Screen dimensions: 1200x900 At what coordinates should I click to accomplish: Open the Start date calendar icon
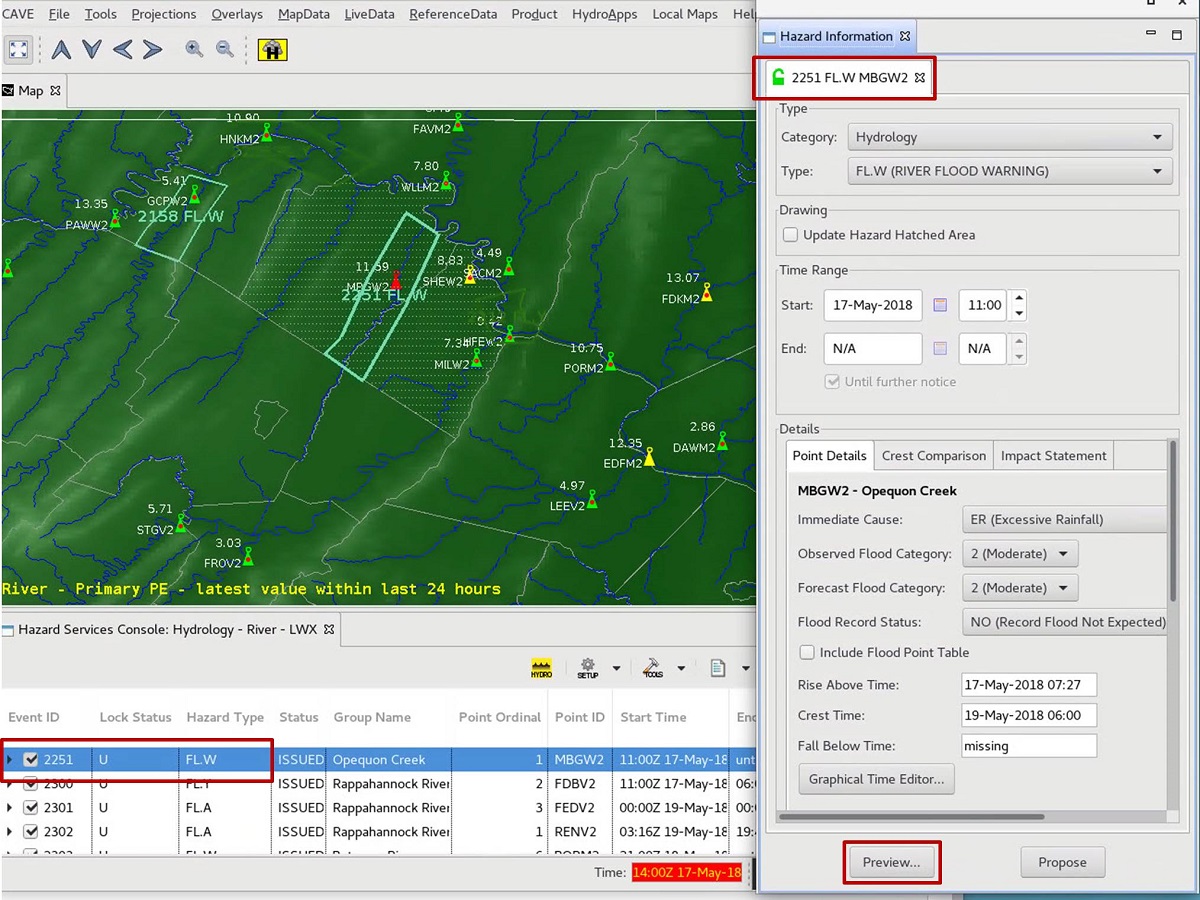(x=940, y=305)
